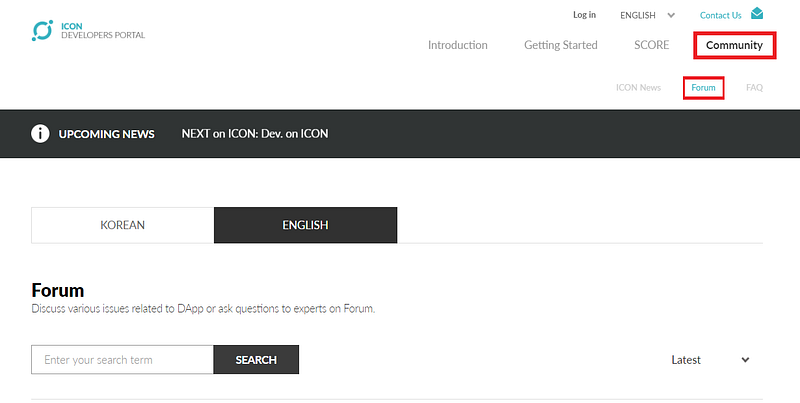Viewport: 800px width, 403px height.
Task: Open the Community menu
Action: pos(734,45)
